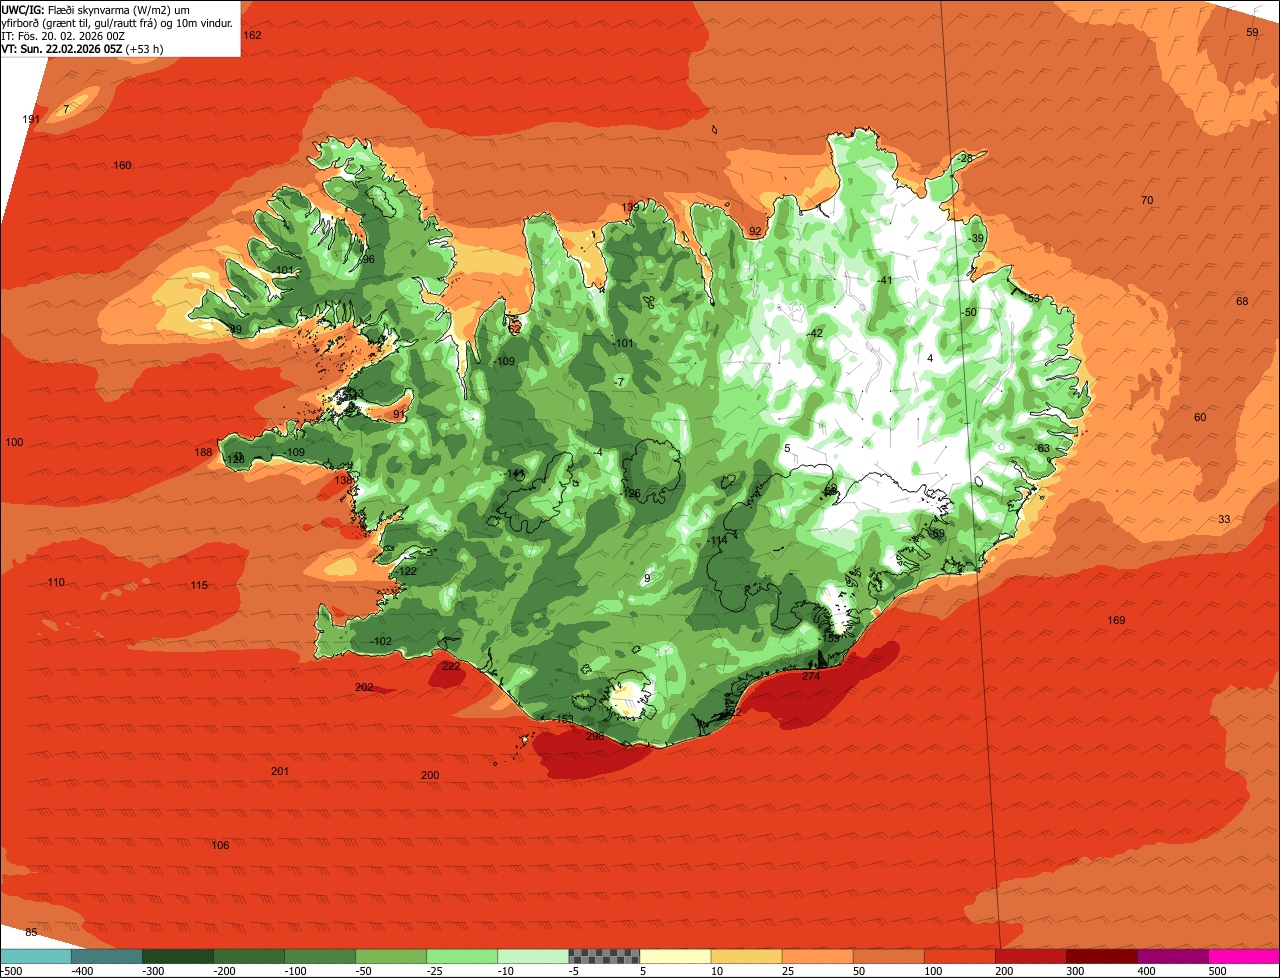
Task: Click the '-63' value on the east coast
Action: click(x=1042, y=448)
